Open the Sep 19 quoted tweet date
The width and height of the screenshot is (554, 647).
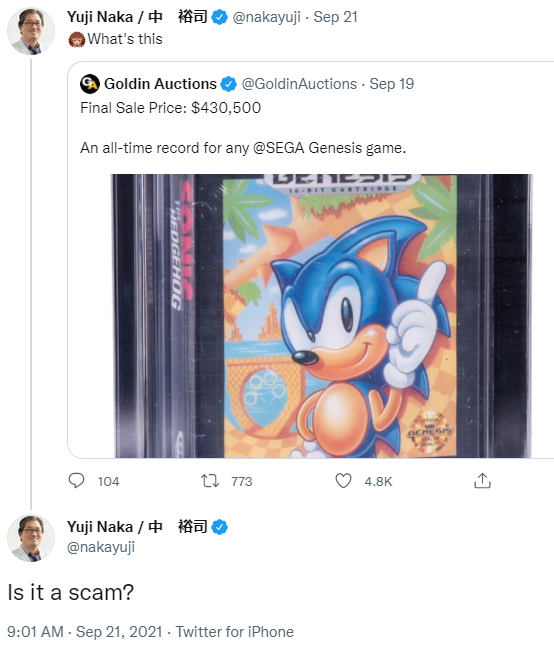tap(391, 84)
